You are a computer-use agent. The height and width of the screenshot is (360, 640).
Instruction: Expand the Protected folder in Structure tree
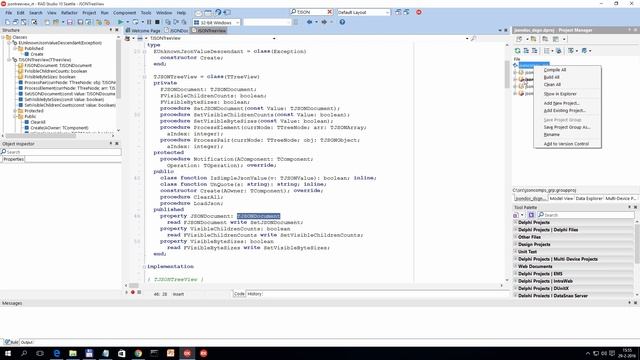(15, 111)
